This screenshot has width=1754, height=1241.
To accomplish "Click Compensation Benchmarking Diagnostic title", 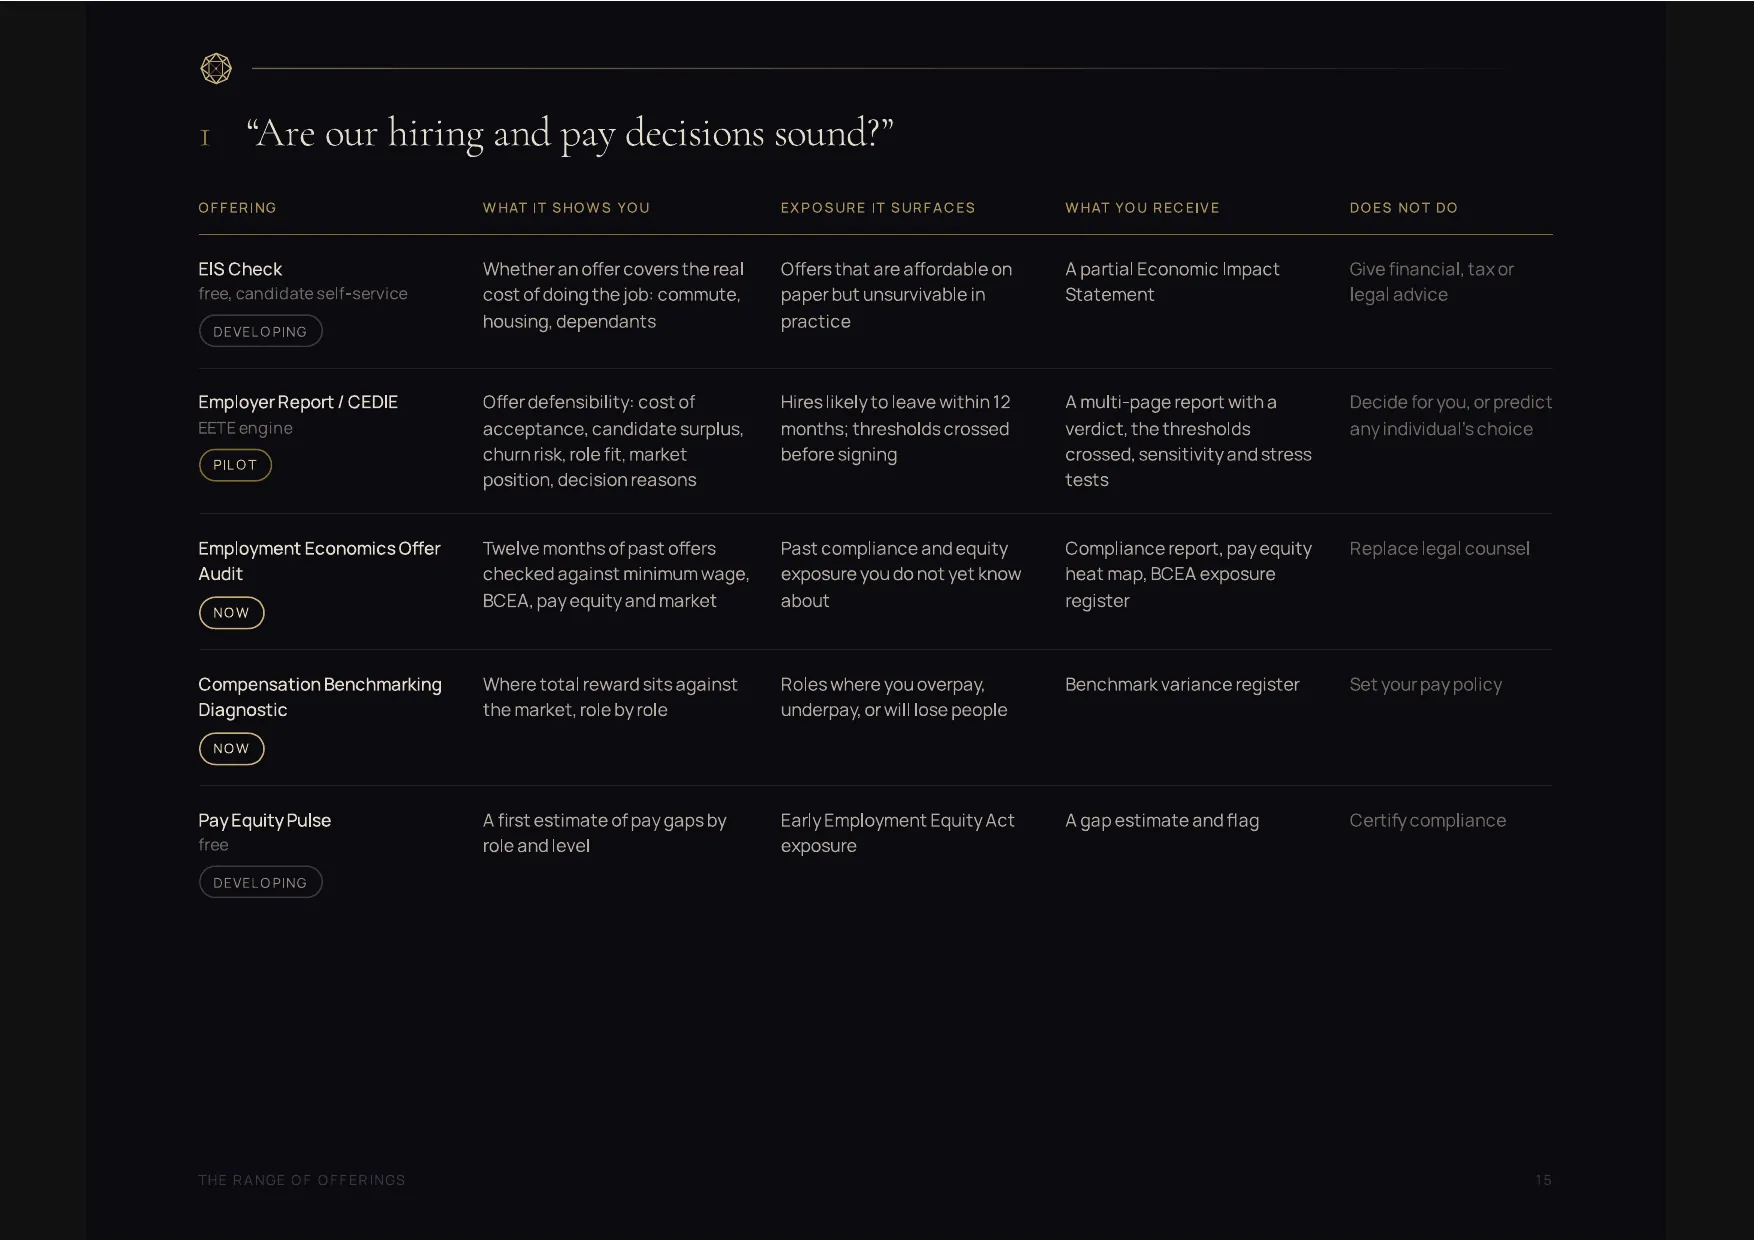I will (x=320, y=697).
